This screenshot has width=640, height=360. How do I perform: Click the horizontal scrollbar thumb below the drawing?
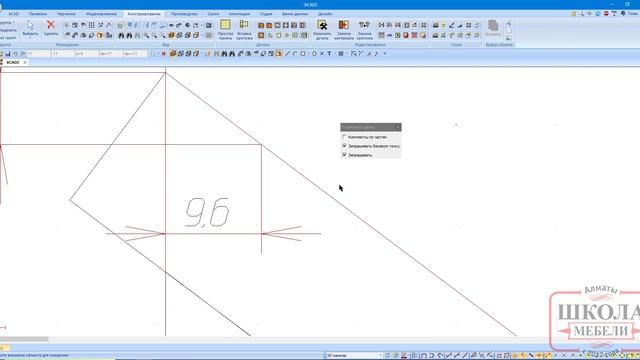point(24,339)
